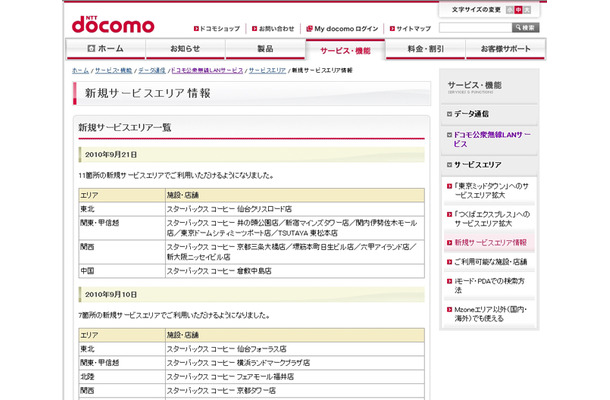Image resolution: width=610 pixels, height=400 pixels.
Task: Click 中国 area cell in first table
Action: [122, 271]
